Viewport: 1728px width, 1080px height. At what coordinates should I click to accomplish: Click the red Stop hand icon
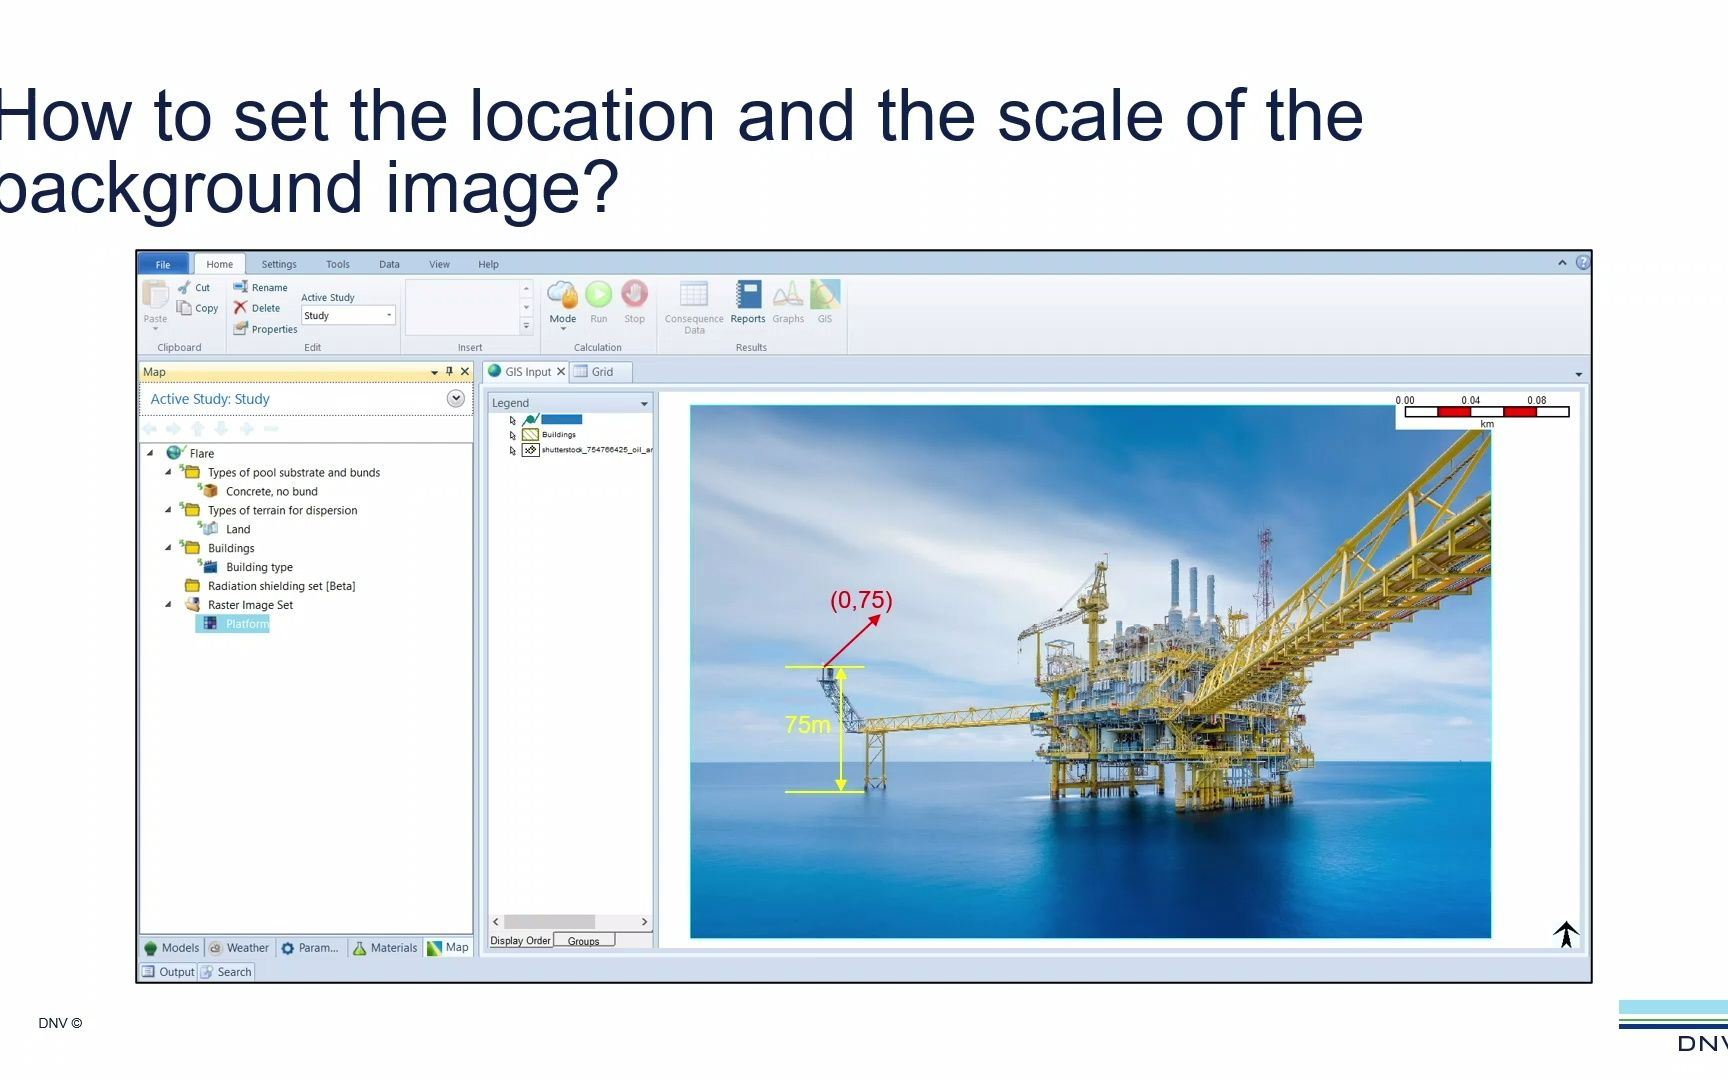[x=634, y=294]
